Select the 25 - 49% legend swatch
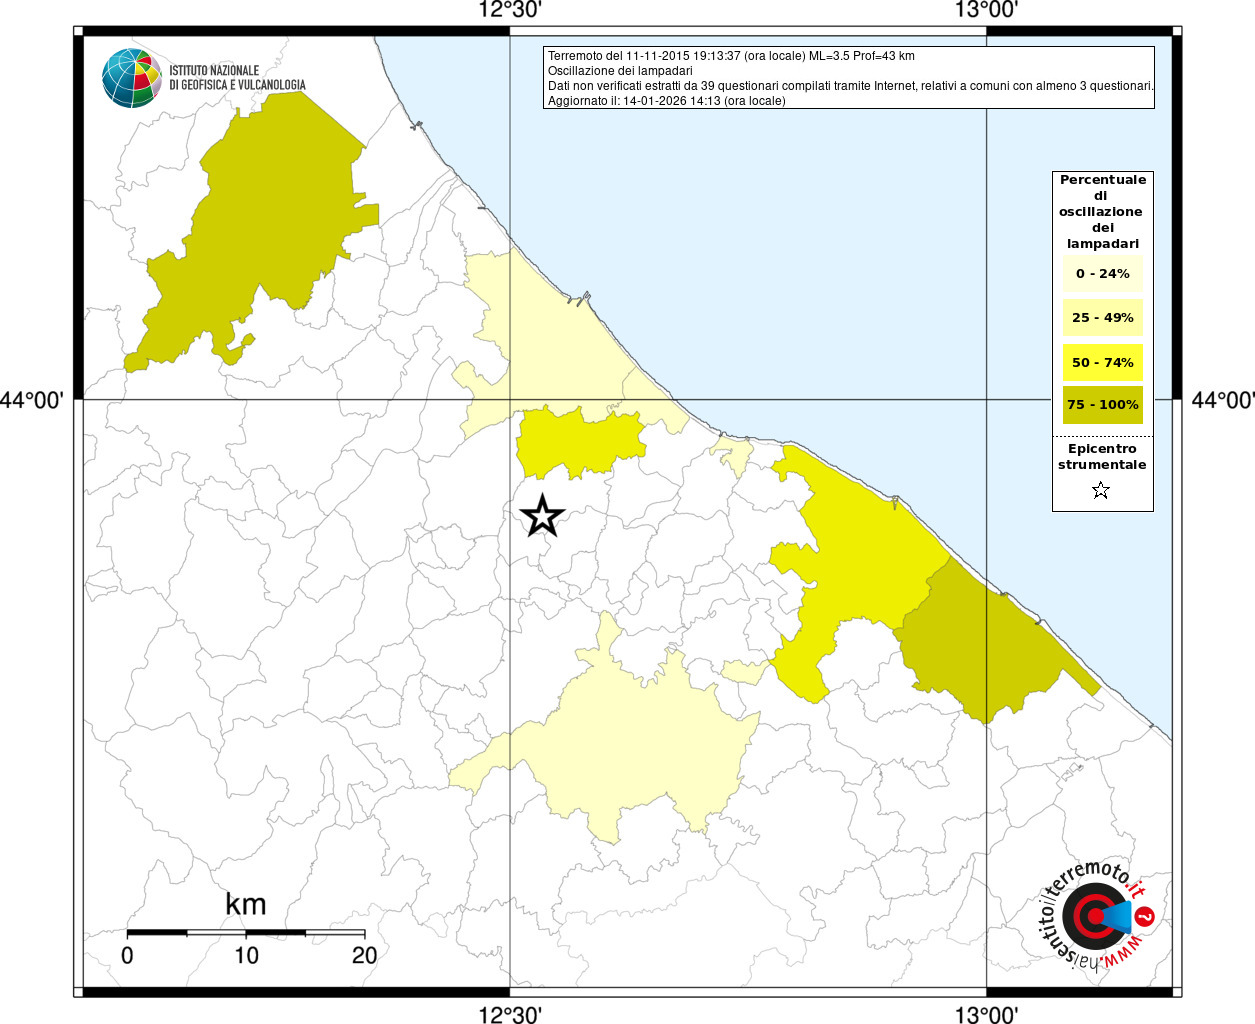Screen dimensions: 1255x1024 [1102, 318]
